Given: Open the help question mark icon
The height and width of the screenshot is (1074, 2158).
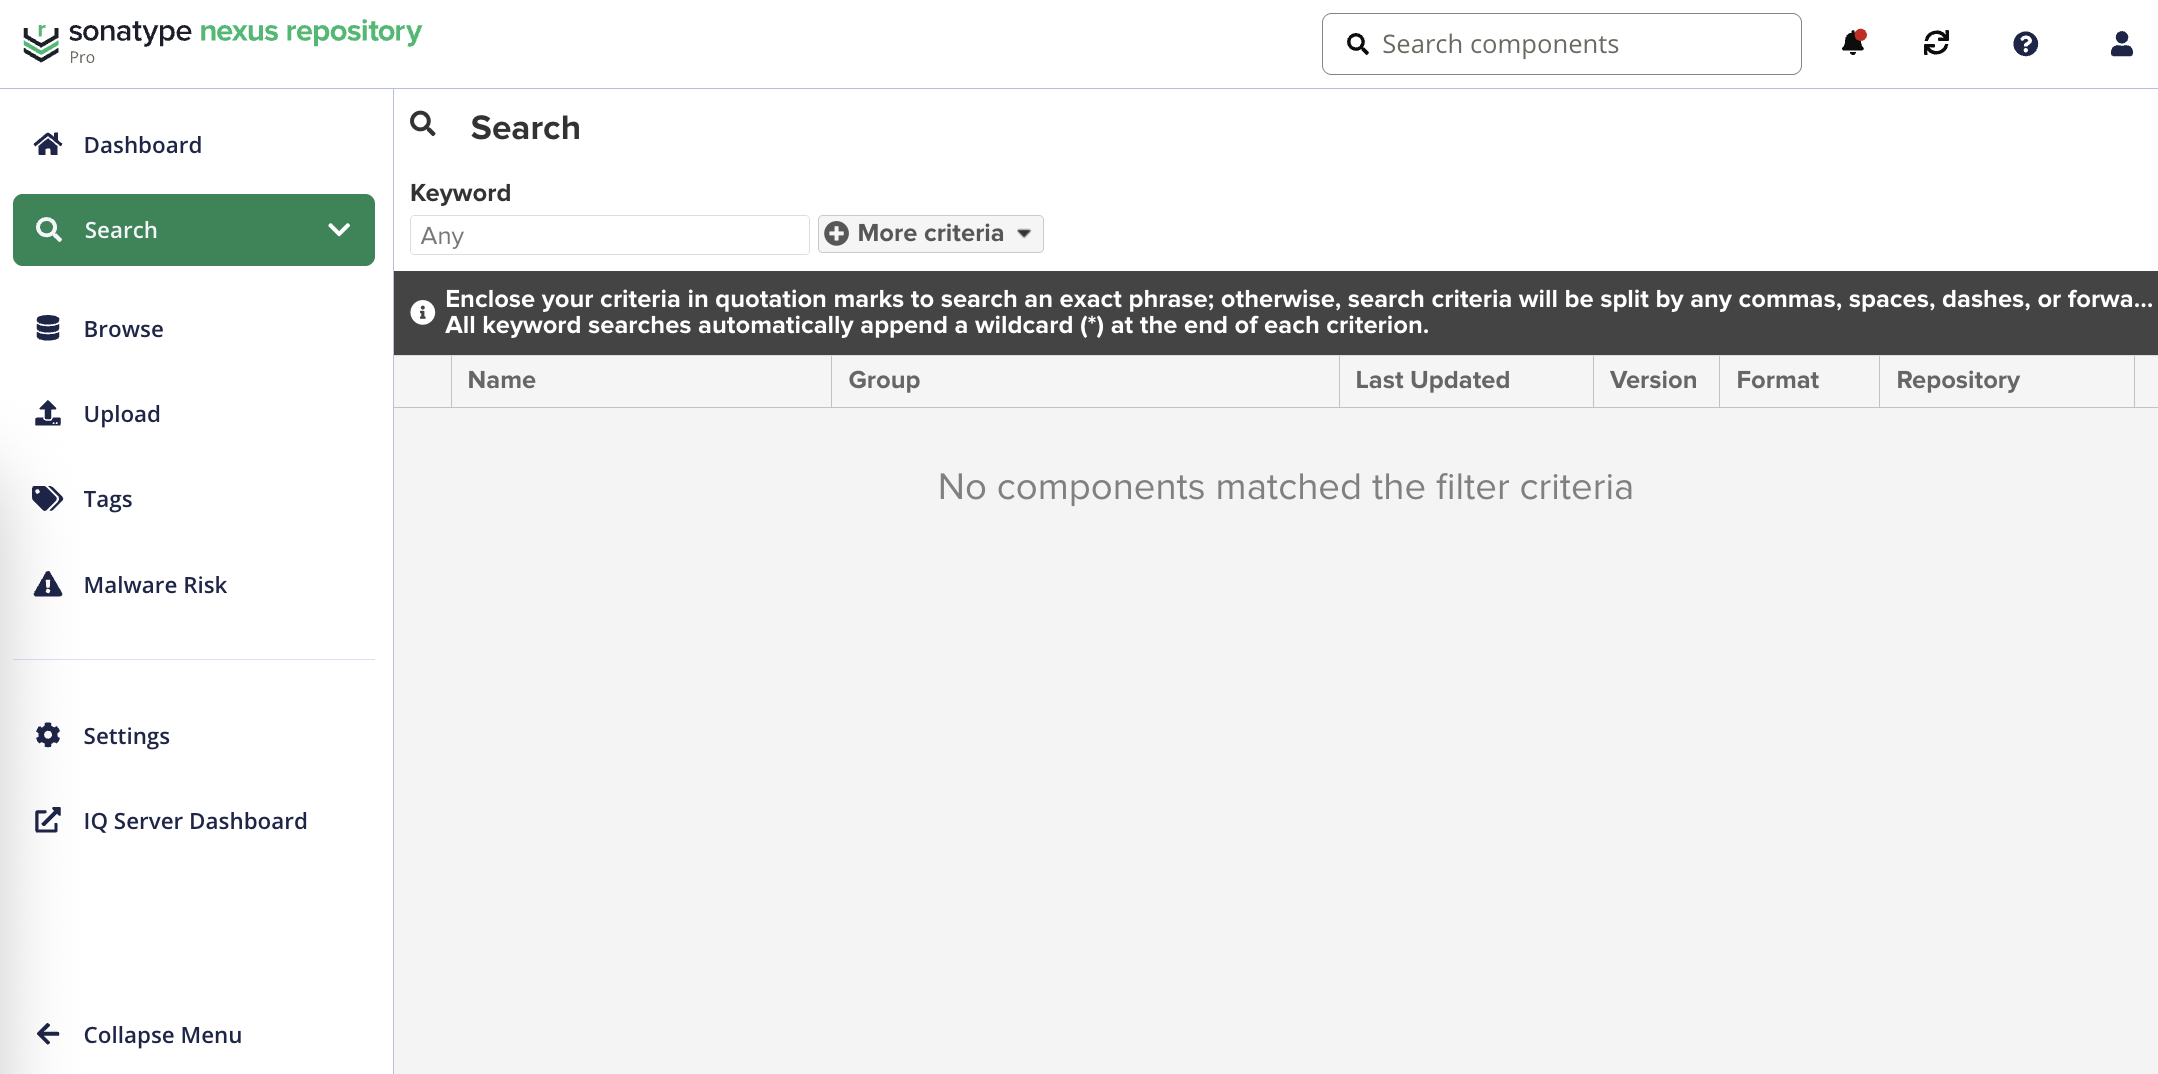Looking at the screenshot, I should click(2025, 44).
